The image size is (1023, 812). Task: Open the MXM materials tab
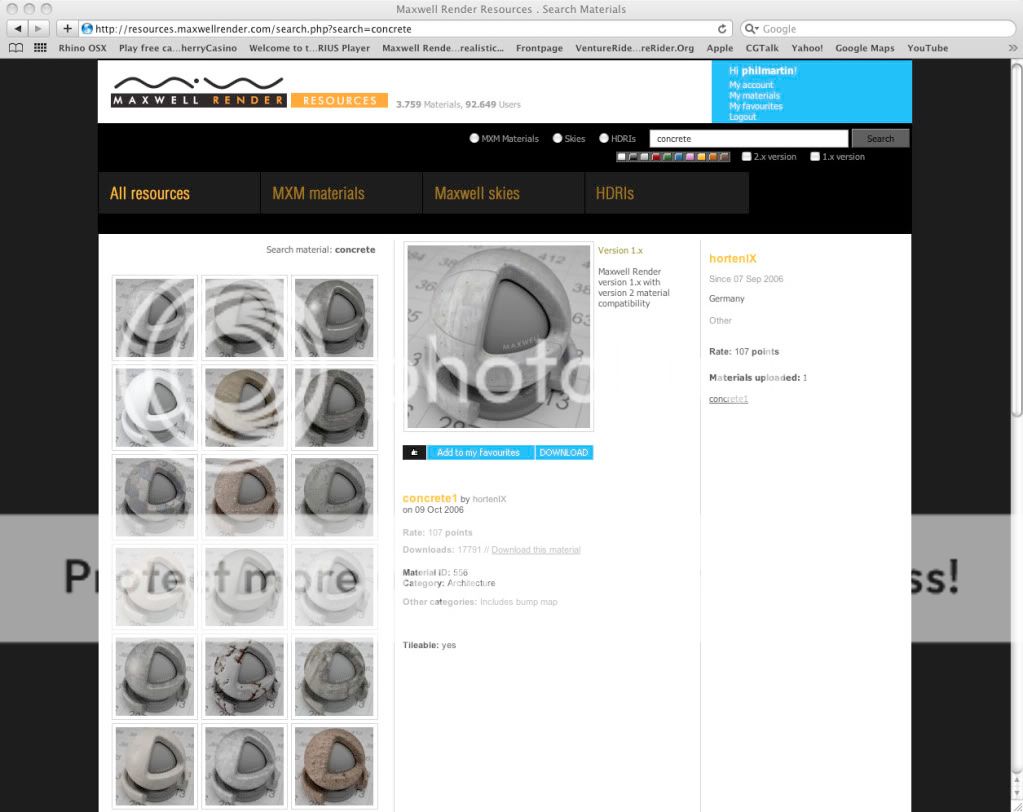tap(341, 193)
